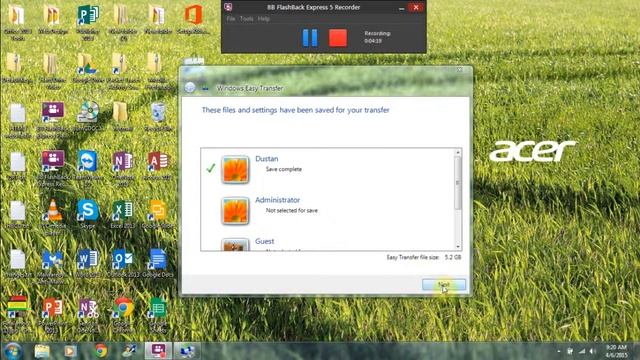Open Google Chrome from the taskbar
This screenshot has height=360, width=640.
101,351
